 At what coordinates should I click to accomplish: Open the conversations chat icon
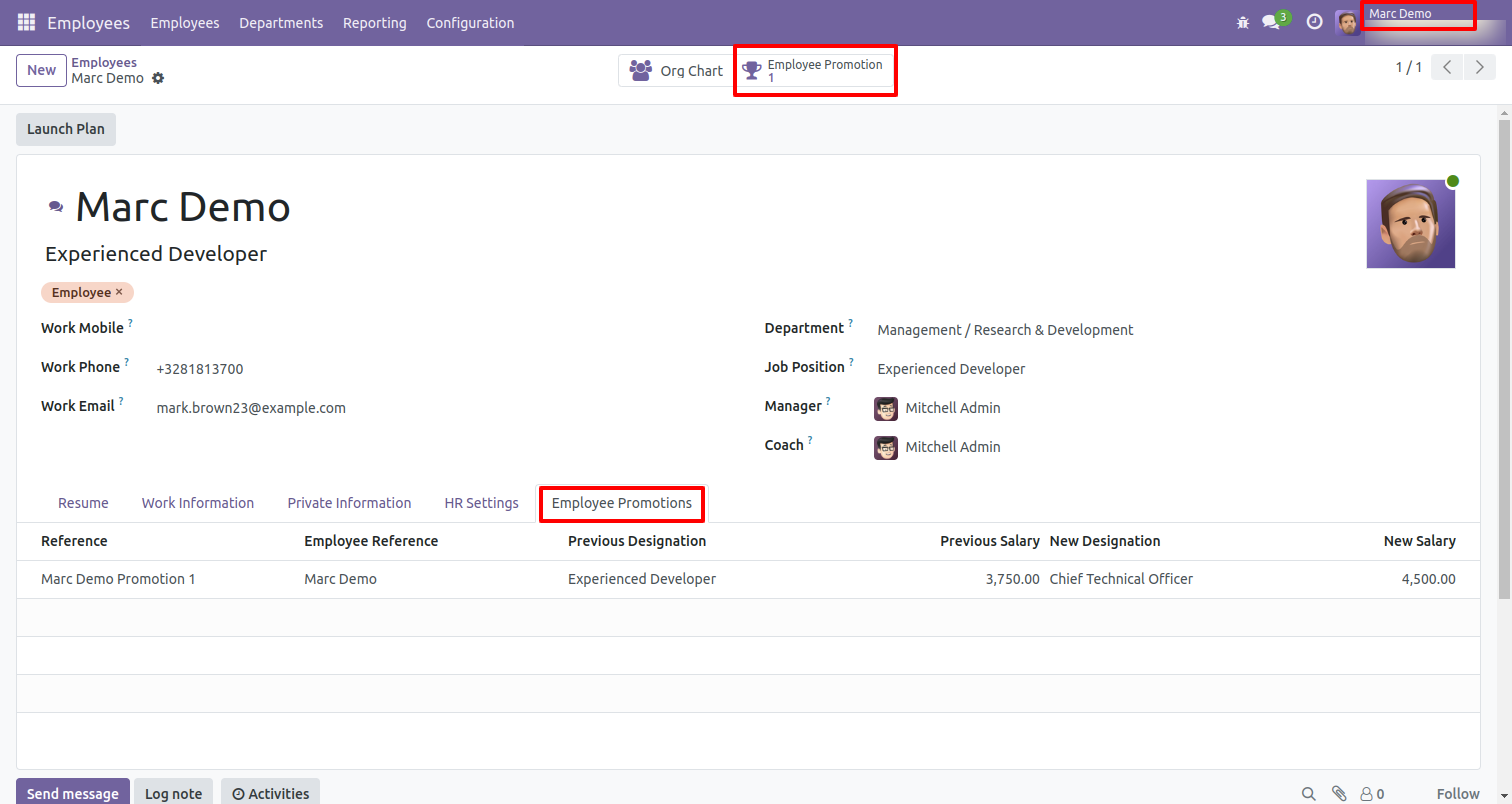1270,22
